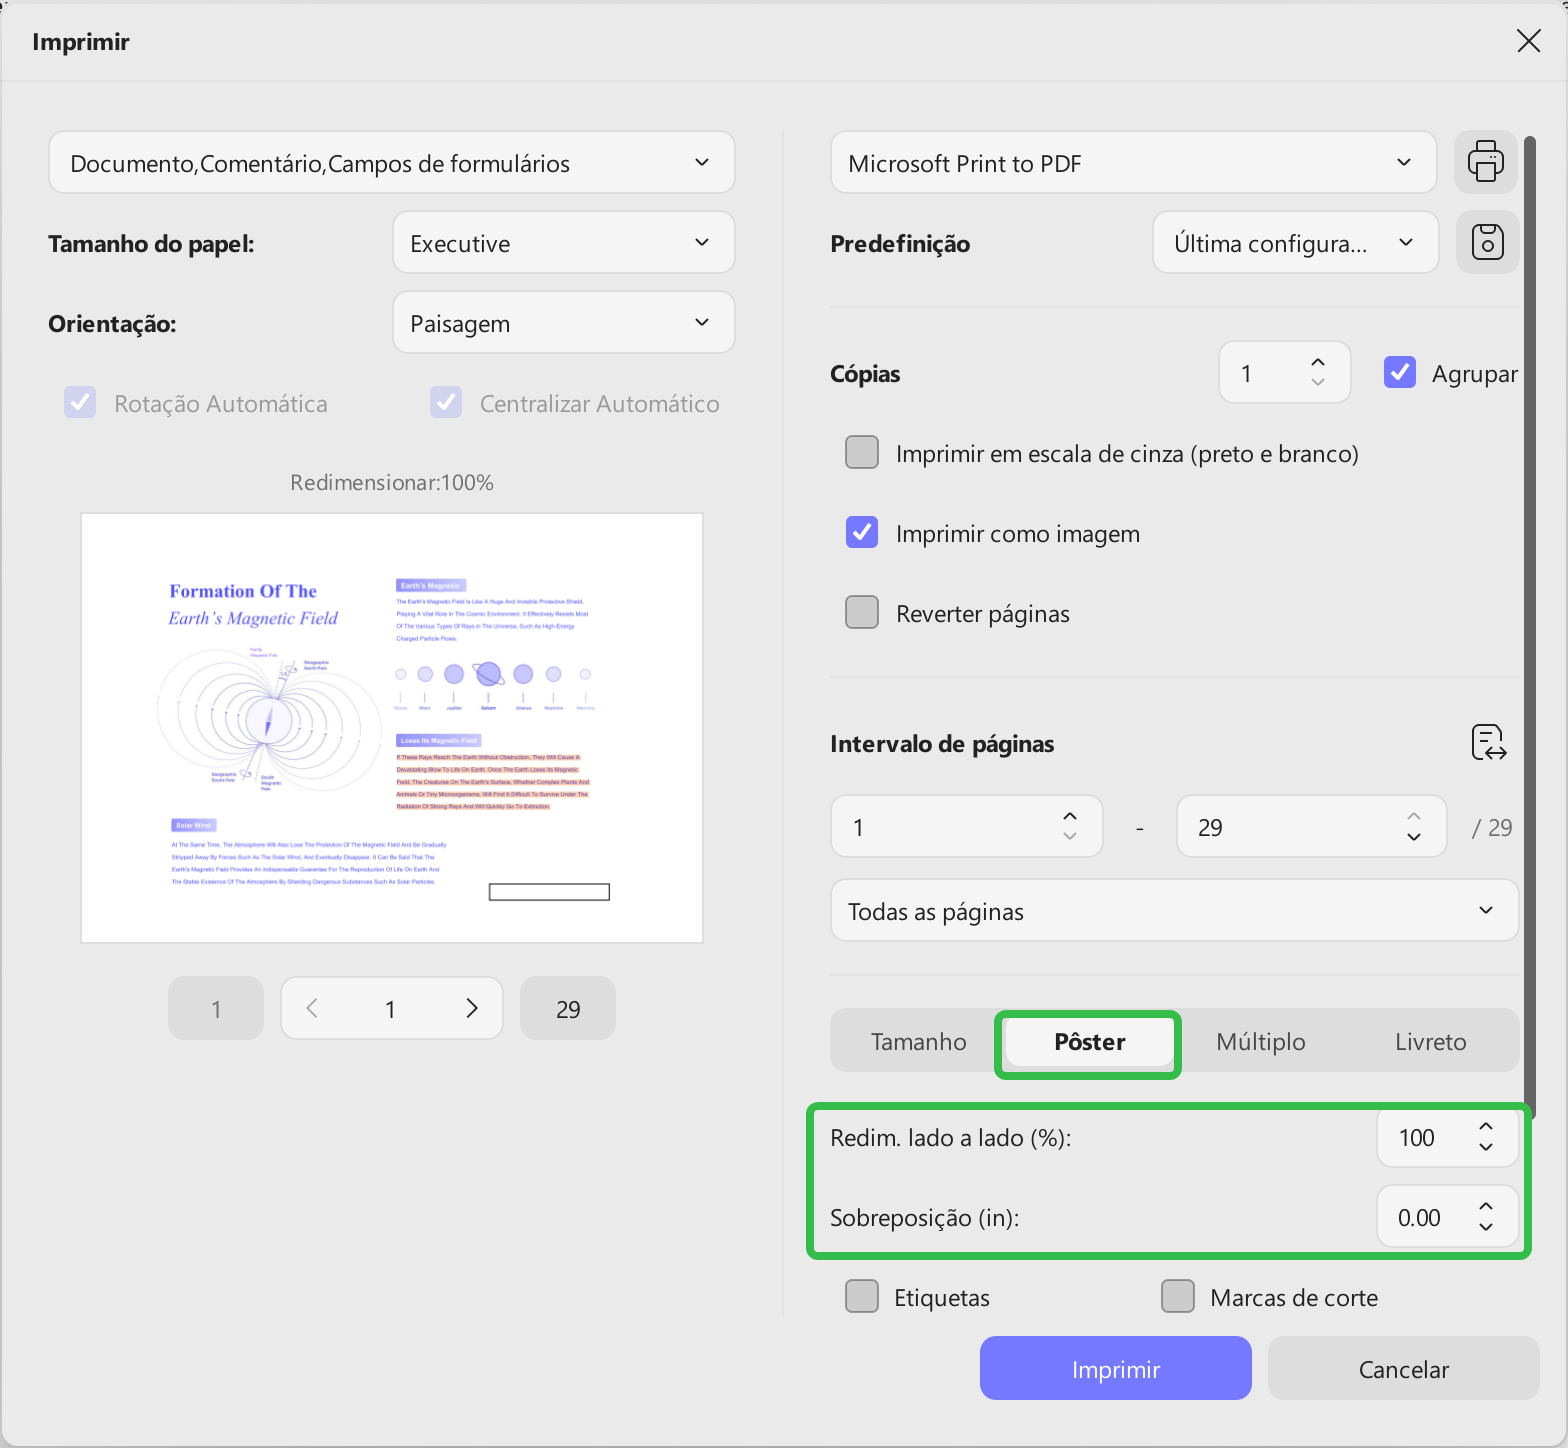Increase the tile scale percentage
This screenshot has height=1448, width=1568.
click(1486, 1128)
